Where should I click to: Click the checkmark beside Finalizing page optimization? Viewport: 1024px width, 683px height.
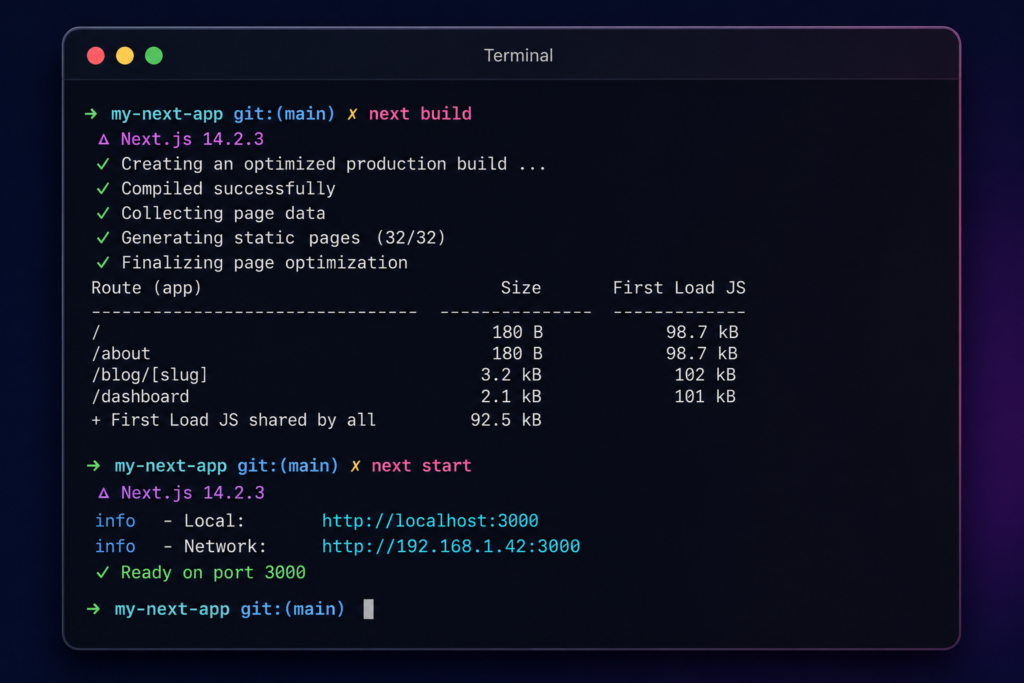[103, 263]
